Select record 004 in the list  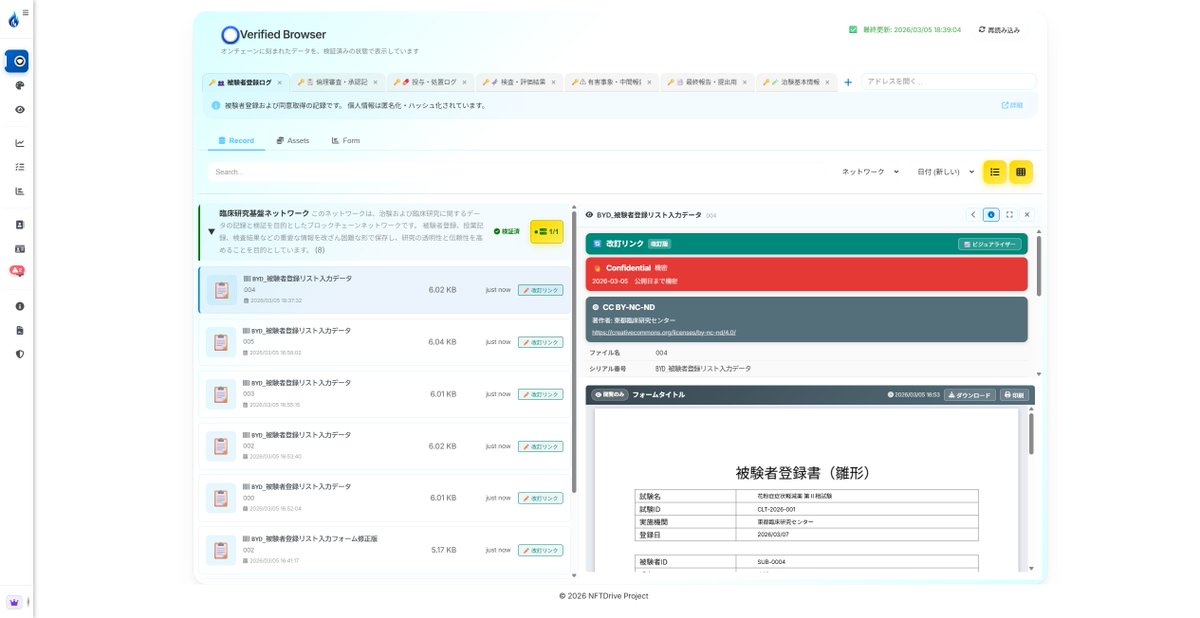click(385, 290)
